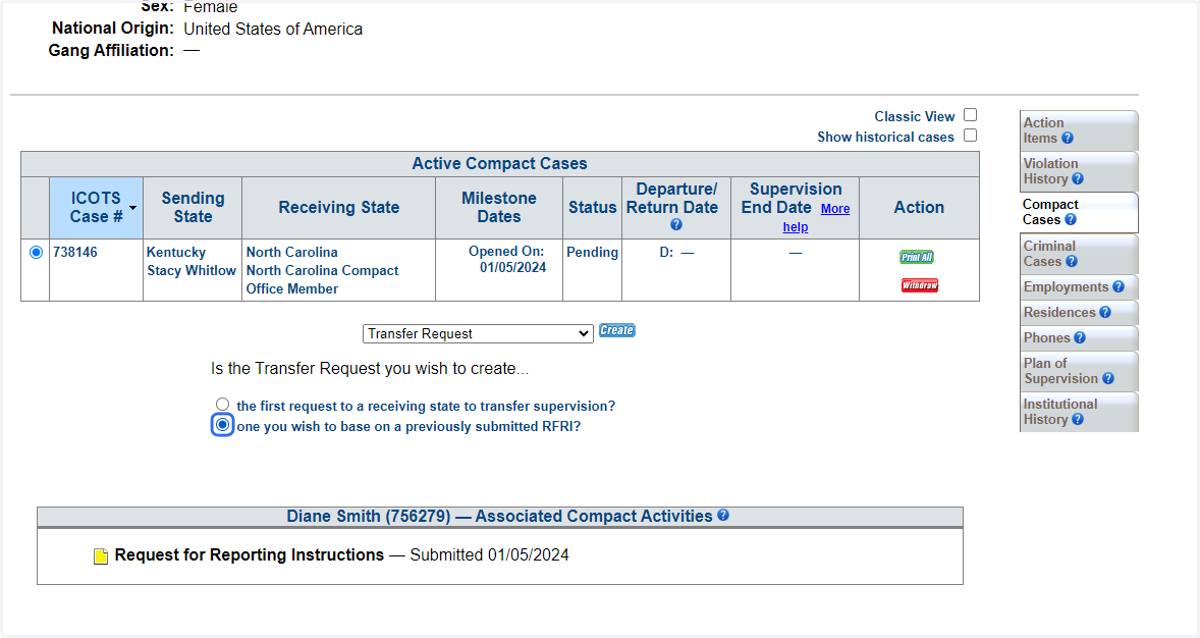
Task: Switch to the Compact Cases tab
Action: [1078, 212]
